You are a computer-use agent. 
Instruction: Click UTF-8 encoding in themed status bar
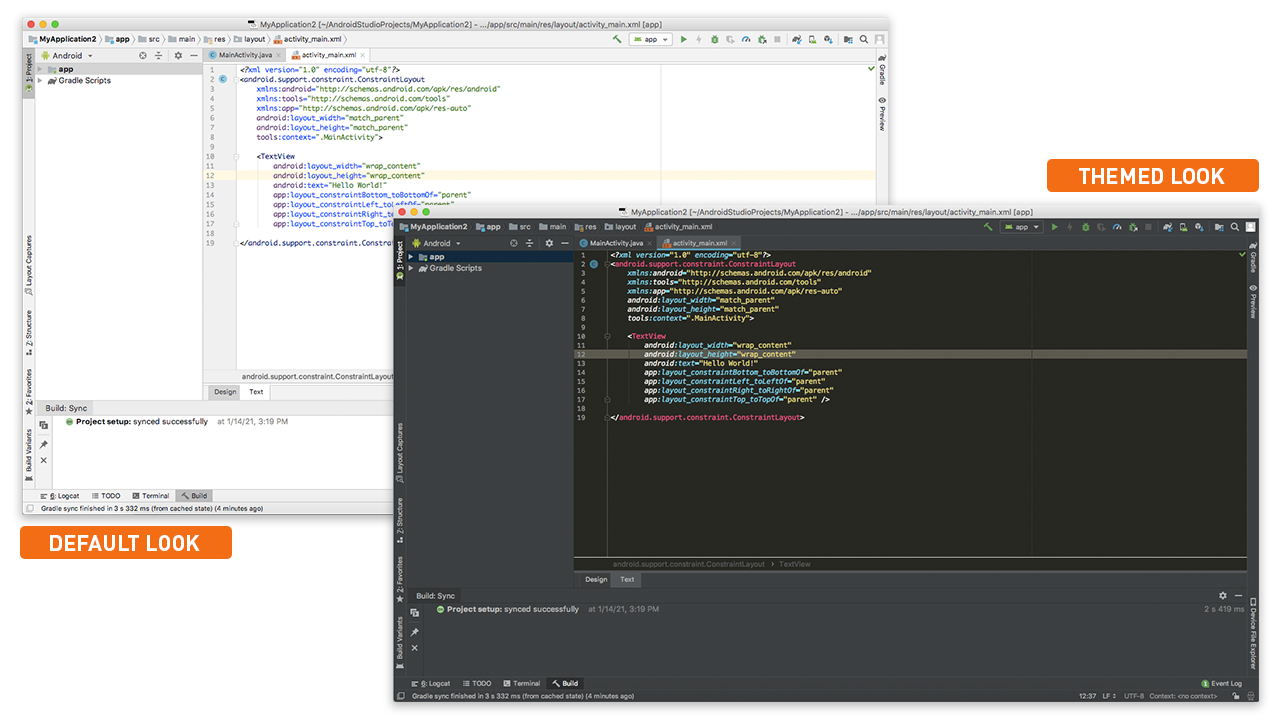(x=1134, y=696)
